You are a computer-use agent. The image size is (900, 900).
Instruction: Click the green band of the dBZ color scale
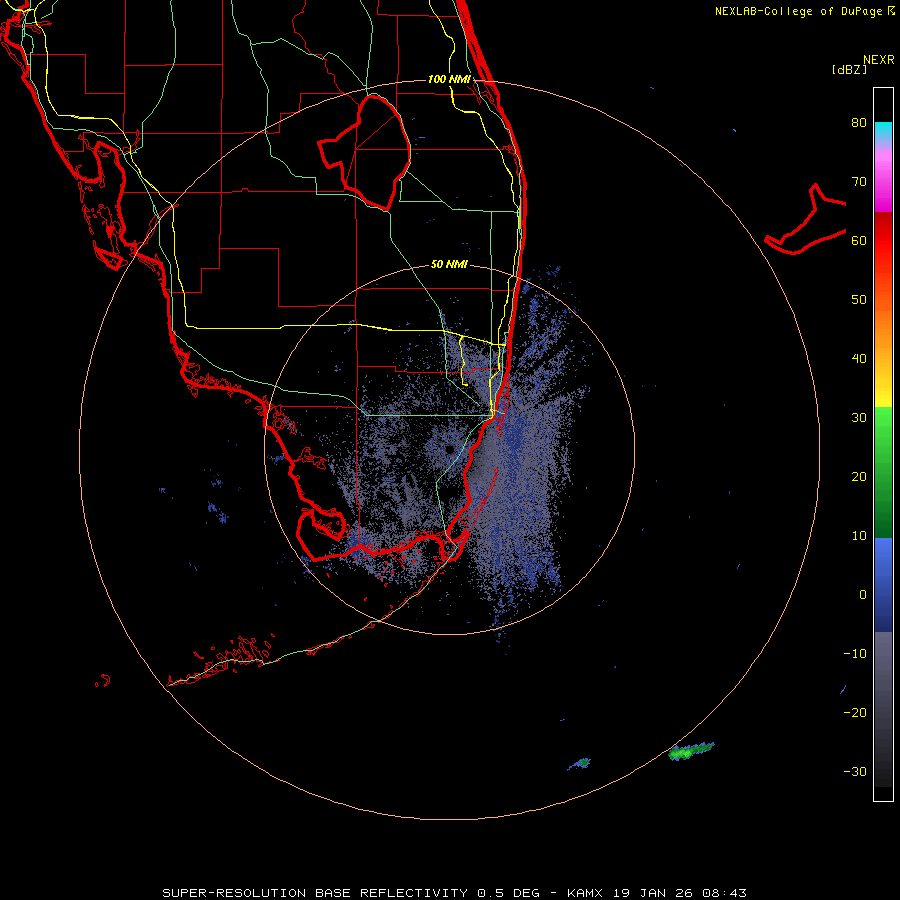[x=883, y=472]
